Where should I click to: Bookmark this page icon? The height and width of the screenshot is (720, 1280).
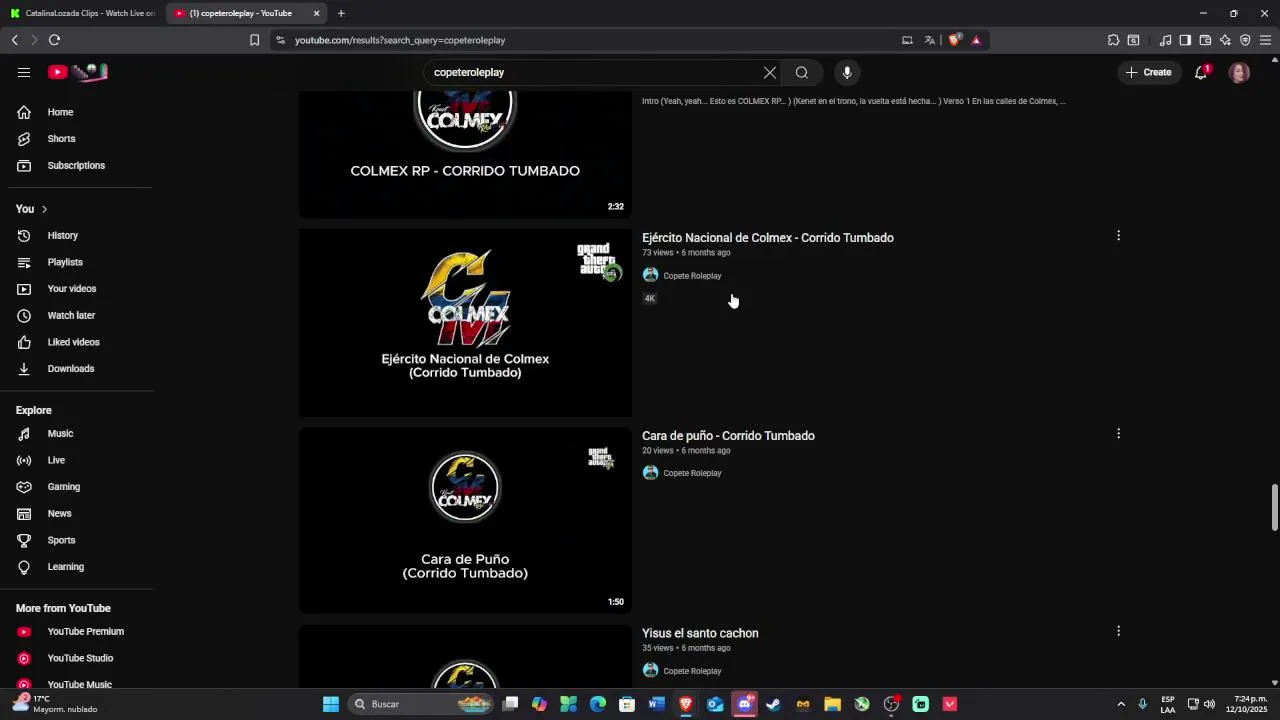[254, 40]
